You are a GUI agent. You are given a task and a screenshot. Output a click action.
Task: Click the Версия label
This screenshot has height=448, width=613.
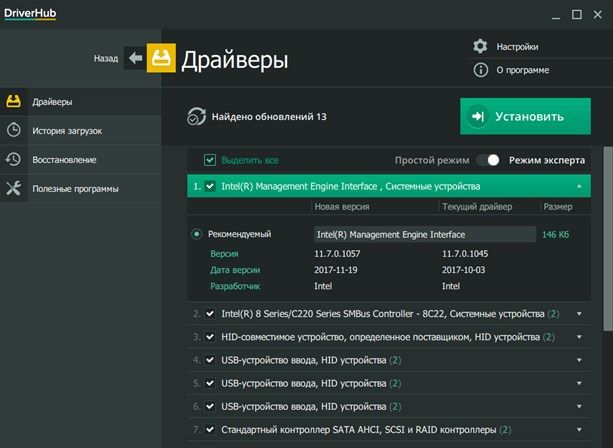click(x=224, y=254)
